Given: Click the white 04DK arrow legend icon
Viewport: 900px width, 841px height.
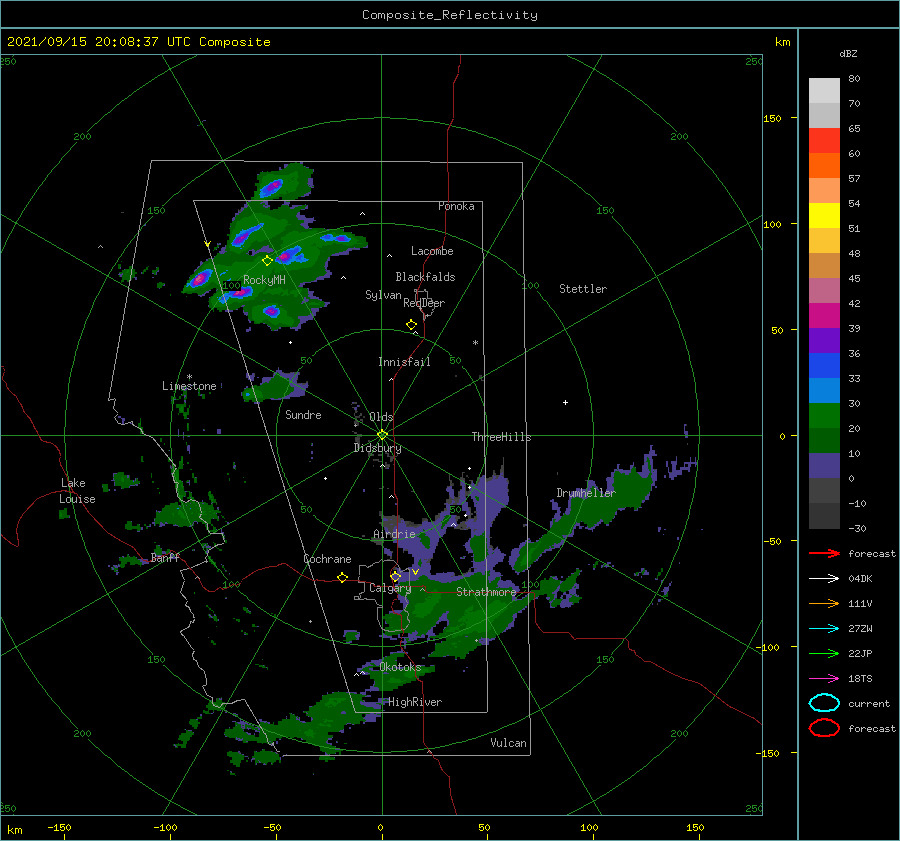Looking at the screenshot, I should point(824,579).
